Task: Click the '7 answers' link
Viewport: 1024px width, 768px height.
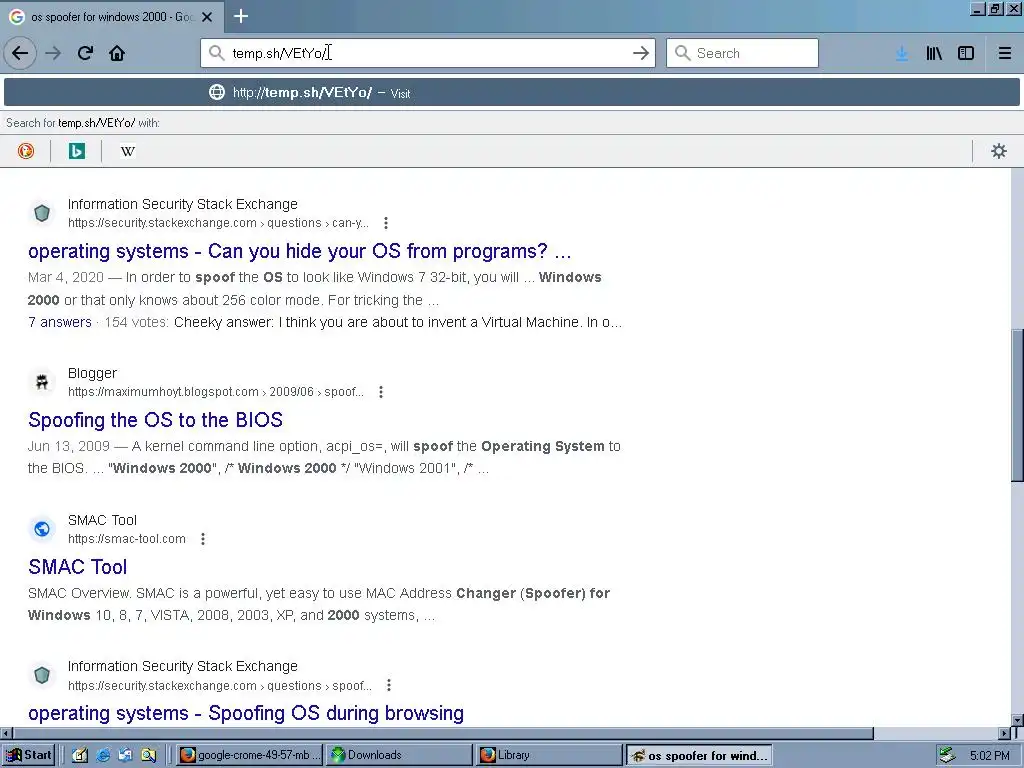Action: click(59, 322)
